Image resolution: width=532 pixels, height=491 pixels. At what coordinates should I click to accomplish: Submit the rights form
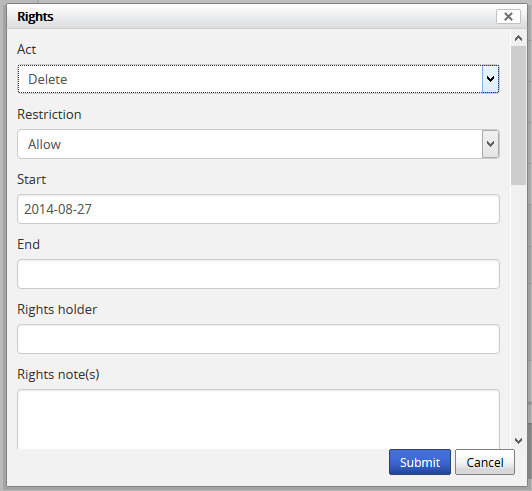[x=420, y=462]
